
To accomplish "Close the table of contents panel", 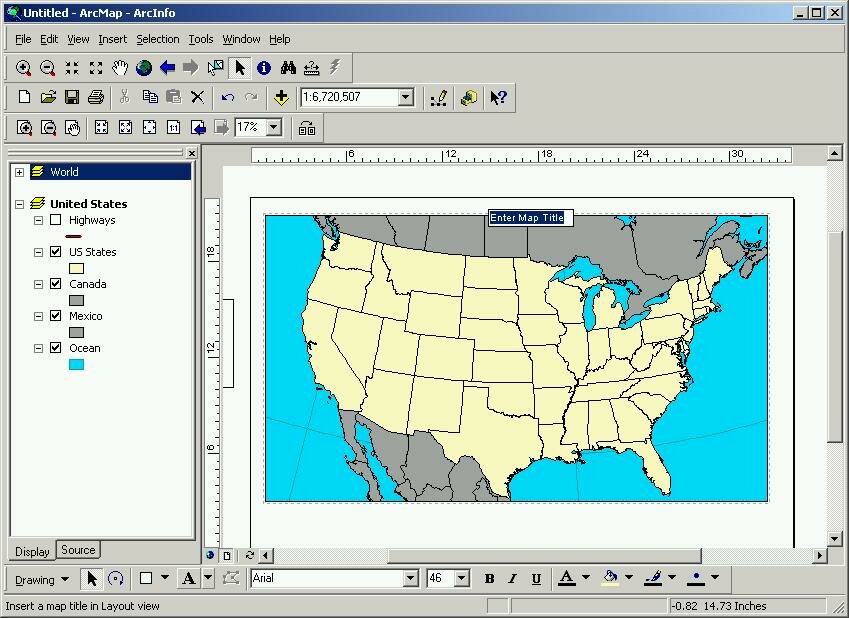I will pos(191,153).
